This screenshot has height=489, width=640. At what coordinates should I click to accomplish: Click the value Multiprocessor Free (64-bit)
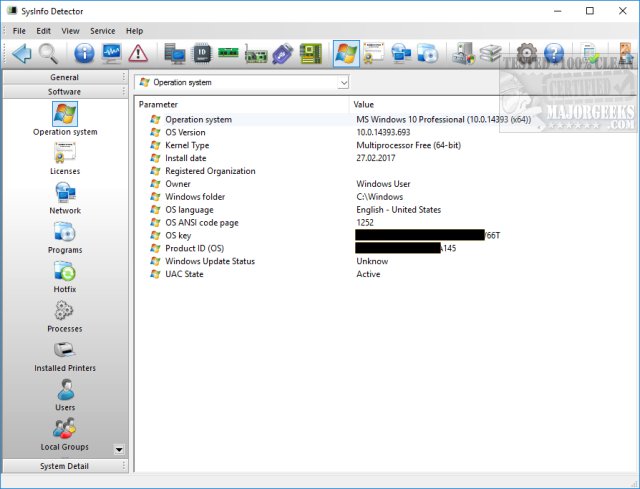click(409, 145)
